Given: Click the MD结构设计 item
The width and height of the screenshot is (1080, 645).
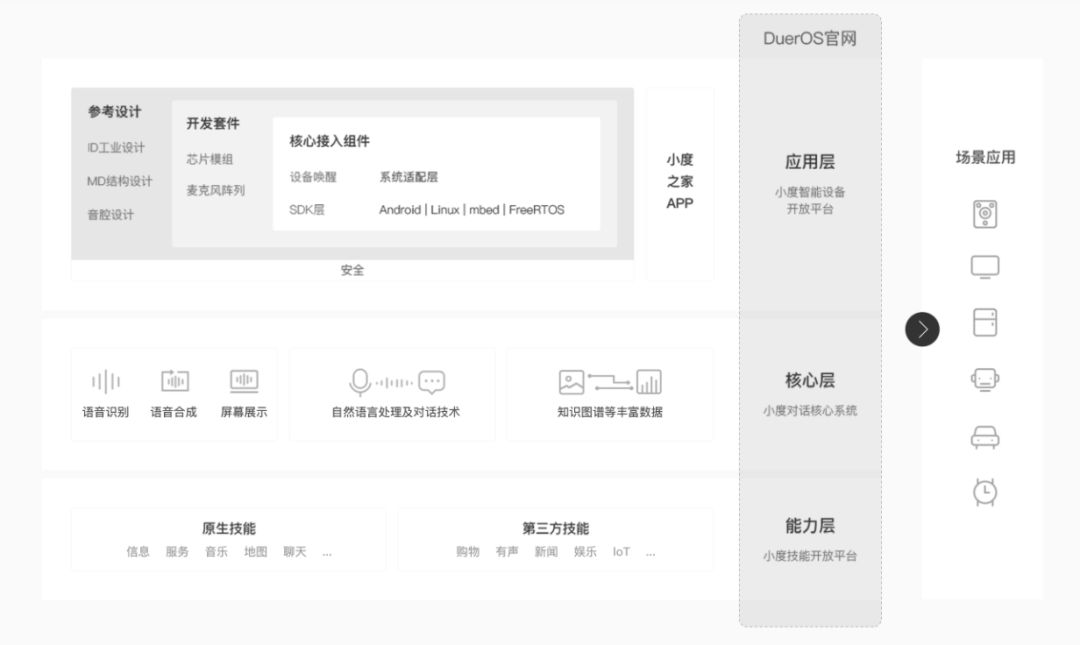Looking at the screenshot, I should (119, 181).
